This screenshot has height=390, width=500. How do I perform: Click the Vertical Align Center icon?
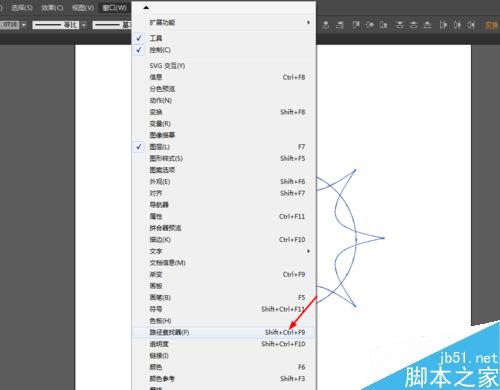pos(370,25)
